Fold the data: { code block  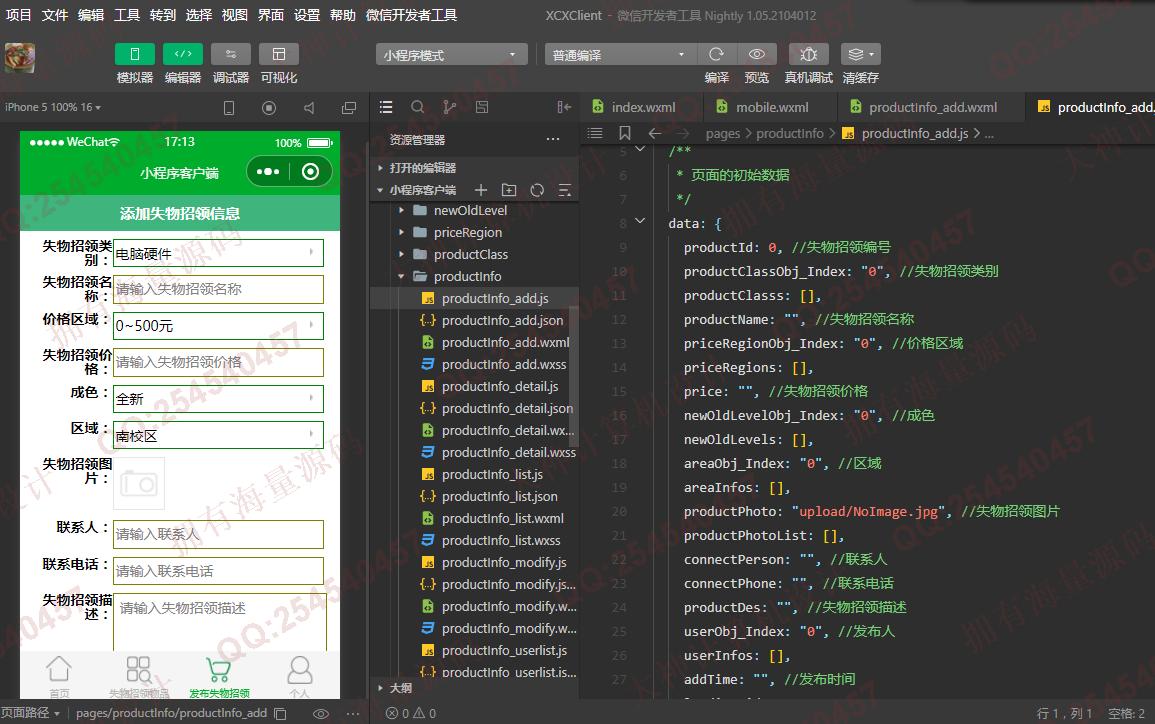coord(639,221)
